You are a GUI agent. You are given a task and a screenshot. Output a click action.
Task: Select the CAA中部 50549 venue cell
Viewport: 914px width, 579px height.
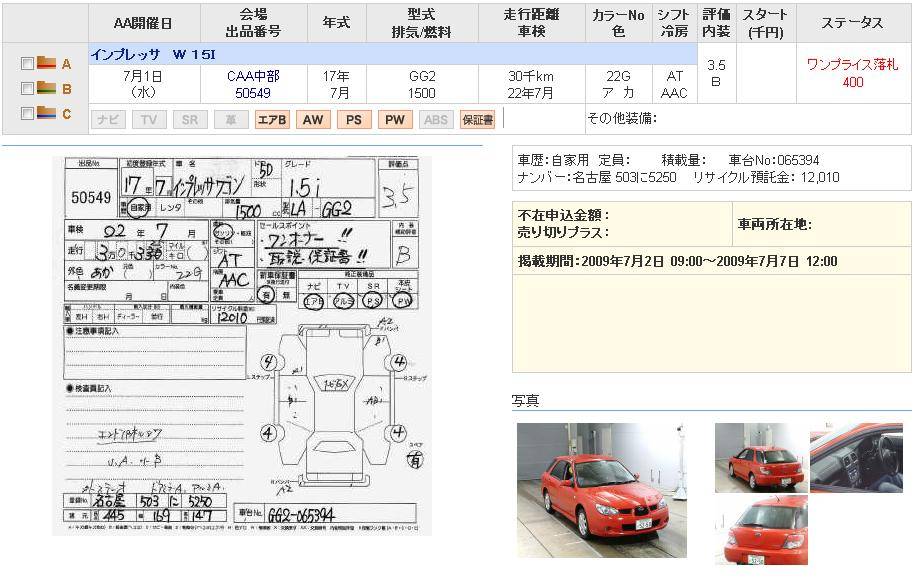(254, 84)
